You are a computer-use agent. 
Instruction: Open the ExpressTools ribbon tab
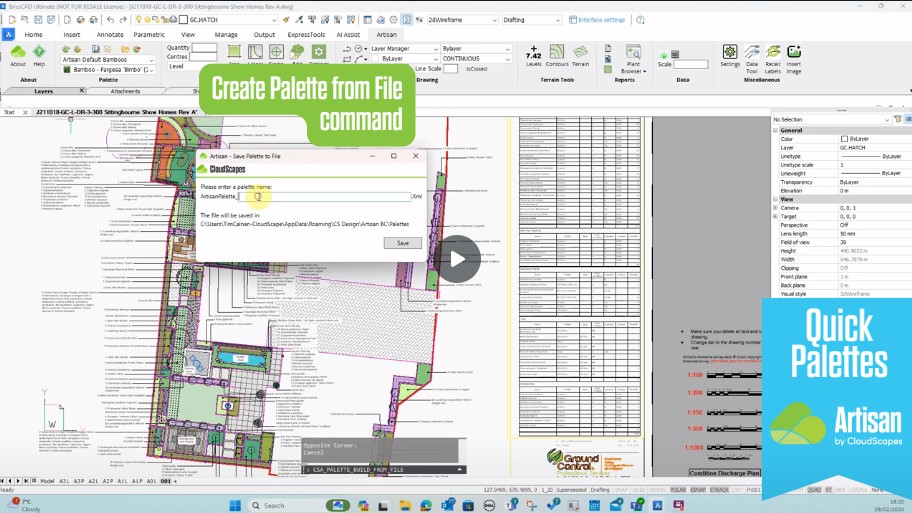[306, 34]
